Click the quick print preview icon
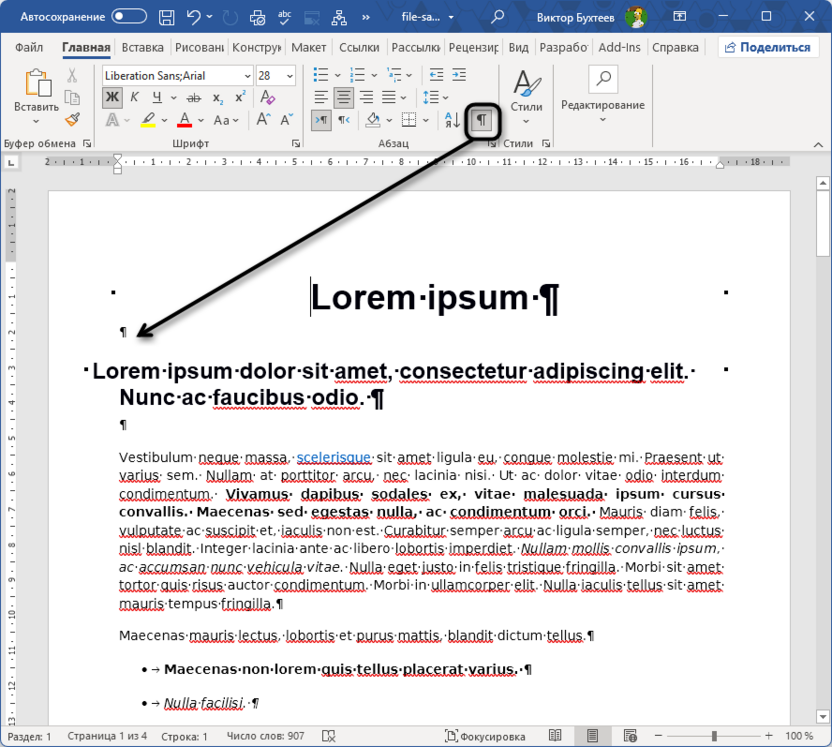Screen dimensions: 832x747 point(257,18)
